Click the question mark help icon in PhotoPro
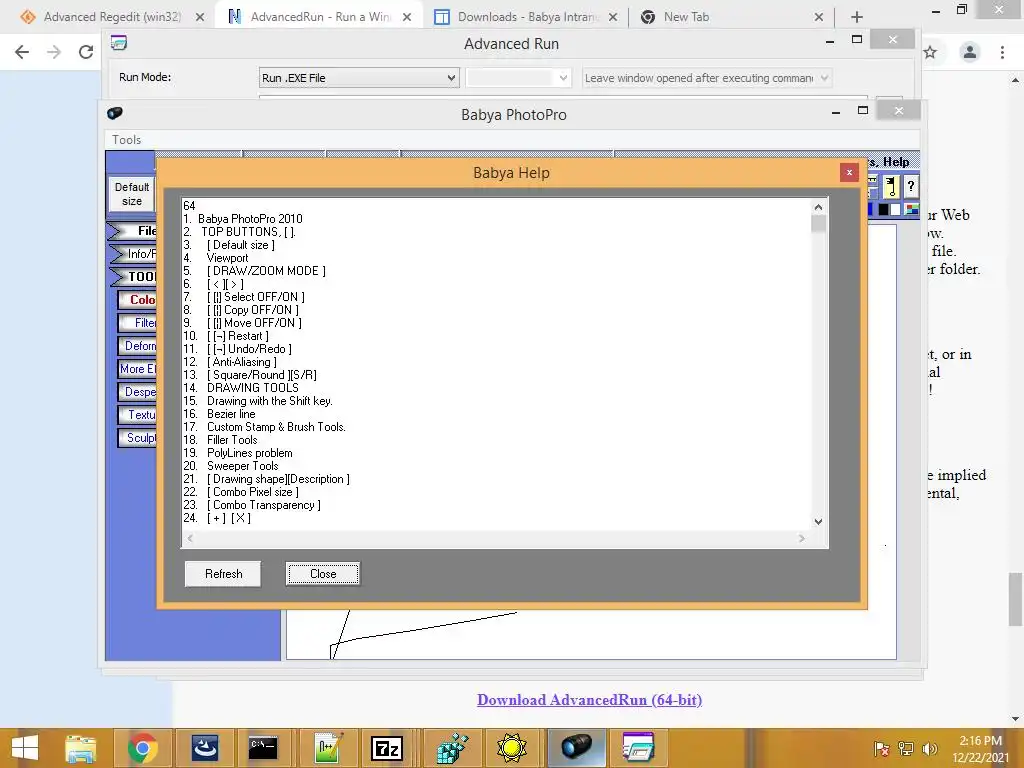The height and width of the screenshot is (768, 1024). coord(910,187)
